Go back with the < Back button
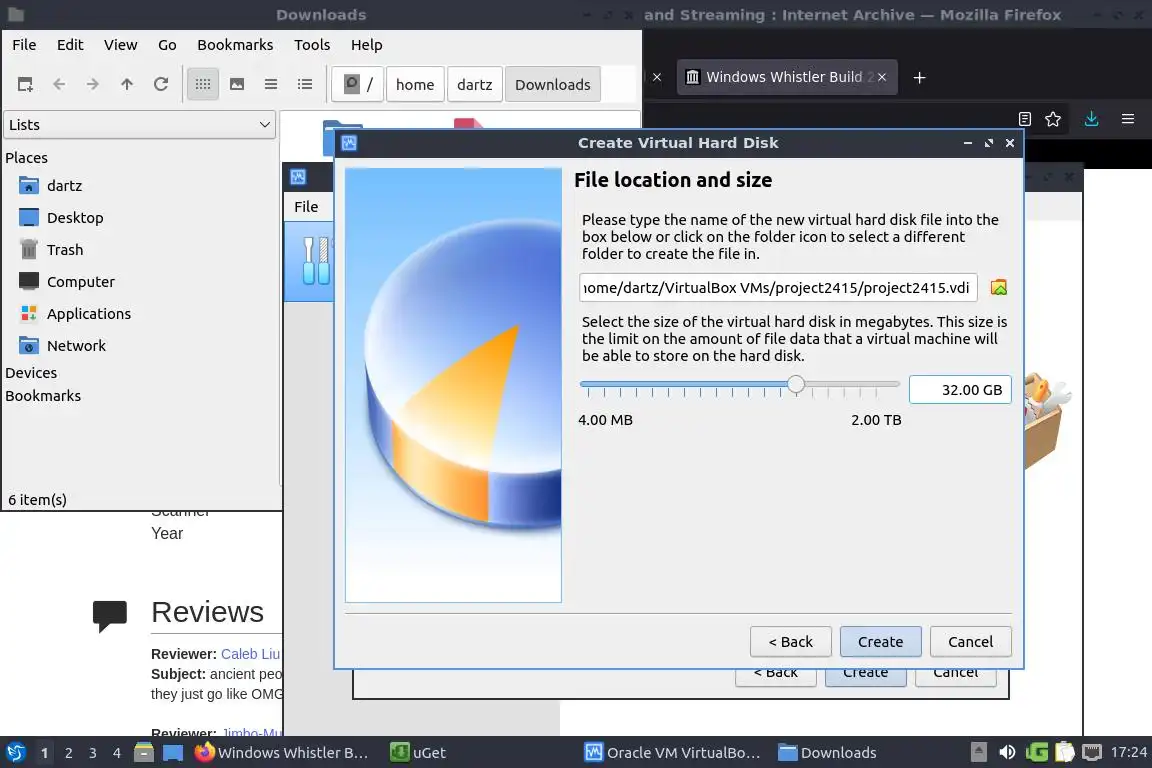 pos(791,642)
